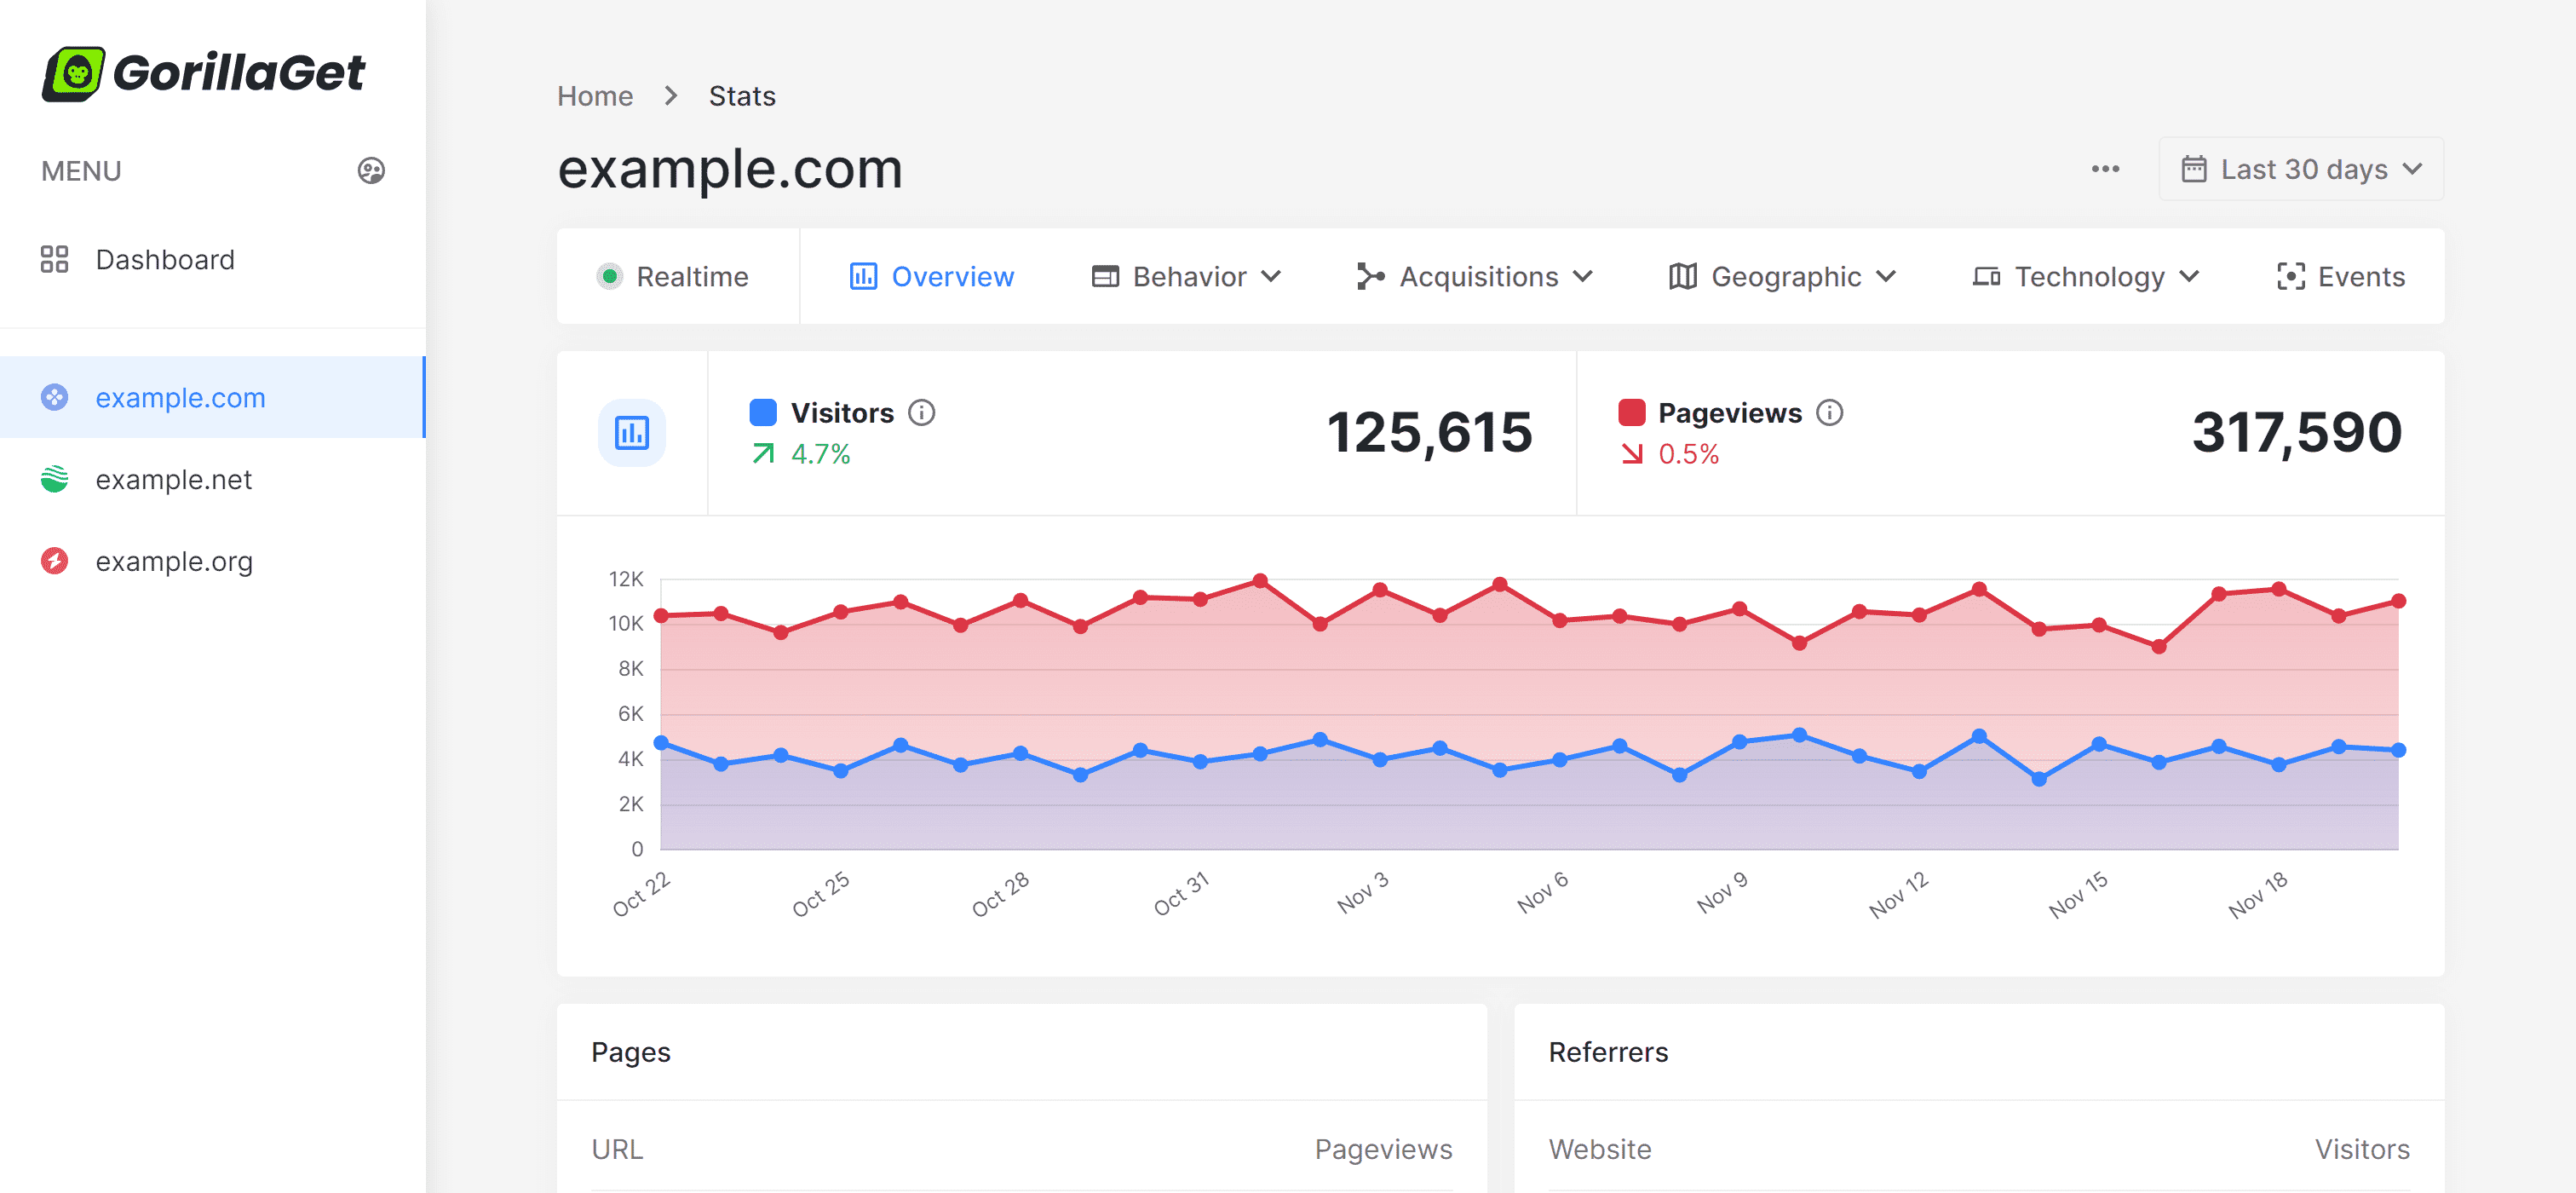Click the theme palette icon beside MENU

tap(371, 171)
